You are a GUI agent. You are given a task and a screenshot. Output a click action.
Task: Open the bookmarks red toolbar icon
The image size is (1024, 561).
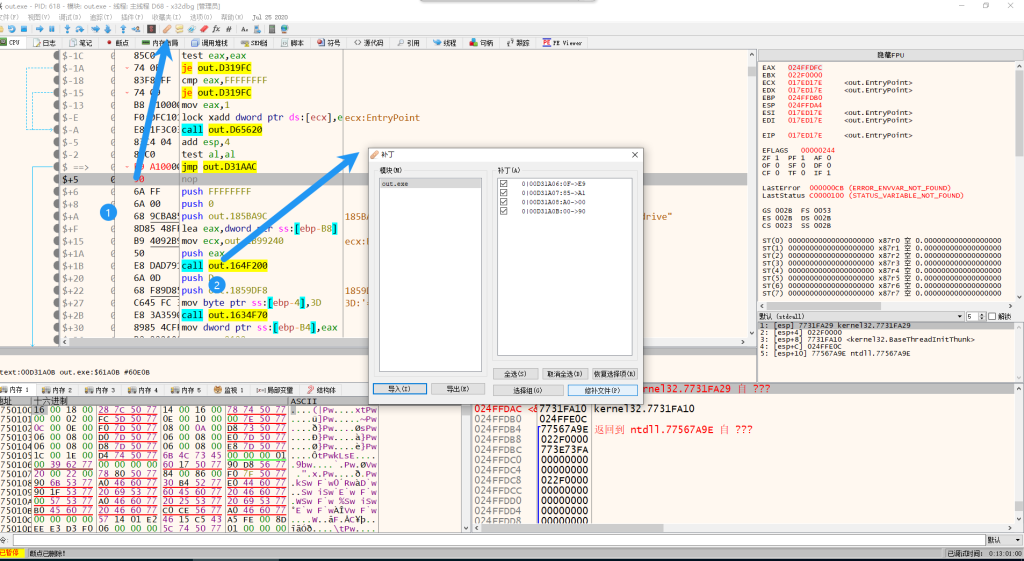point(204,29)
